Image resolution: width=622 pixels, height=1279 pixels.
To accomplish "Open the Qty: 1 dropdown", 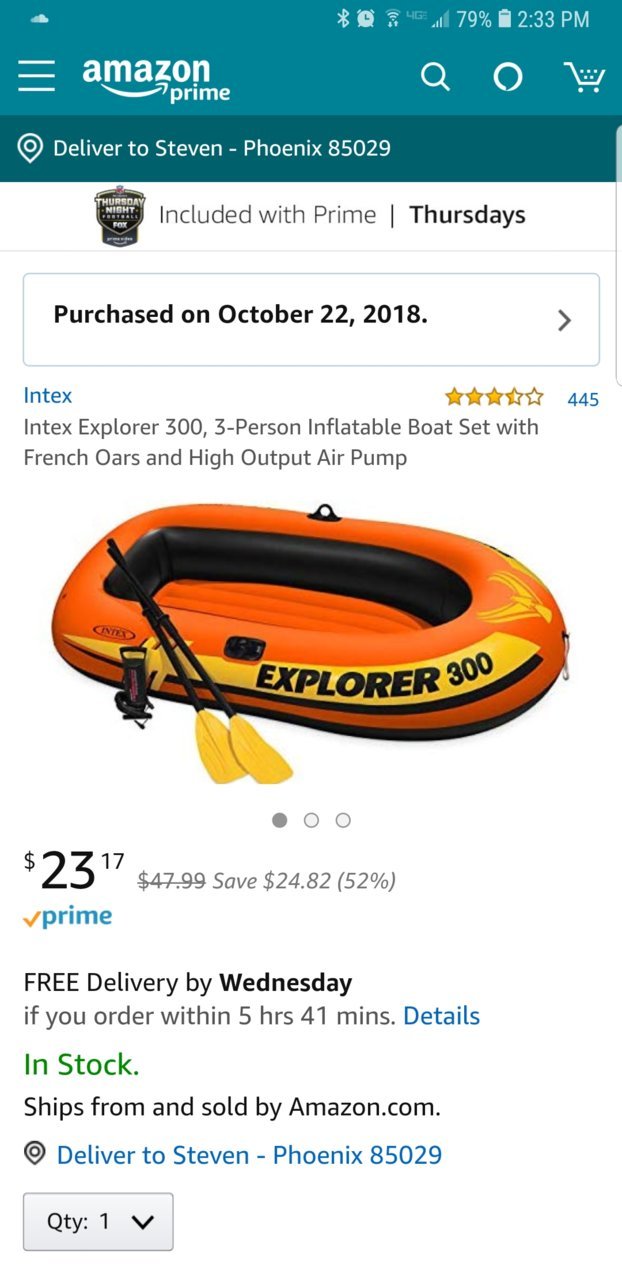I will click(98, 1221).
